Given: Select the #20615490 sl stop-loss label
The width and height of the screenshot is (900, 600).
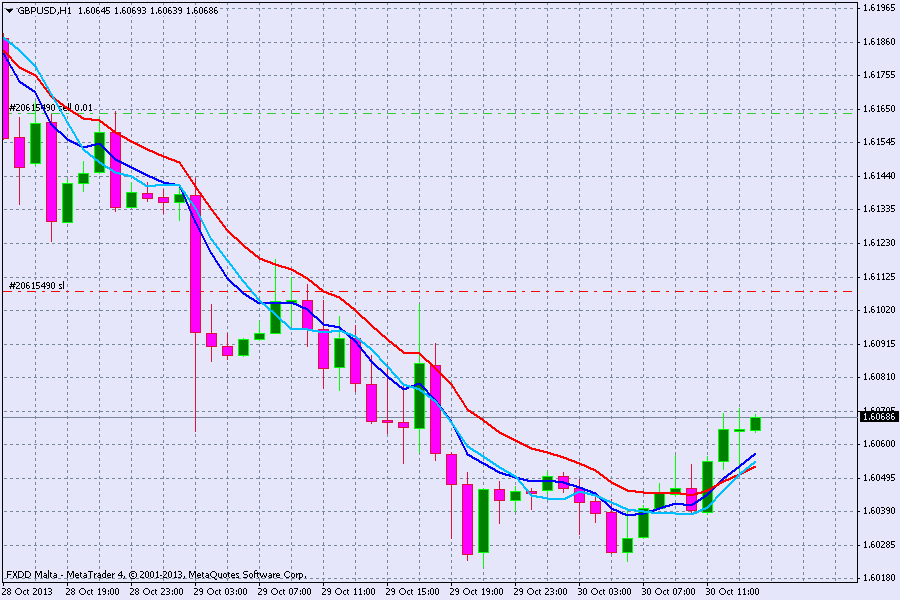Looking at the screenshot, I should [37, 286].
